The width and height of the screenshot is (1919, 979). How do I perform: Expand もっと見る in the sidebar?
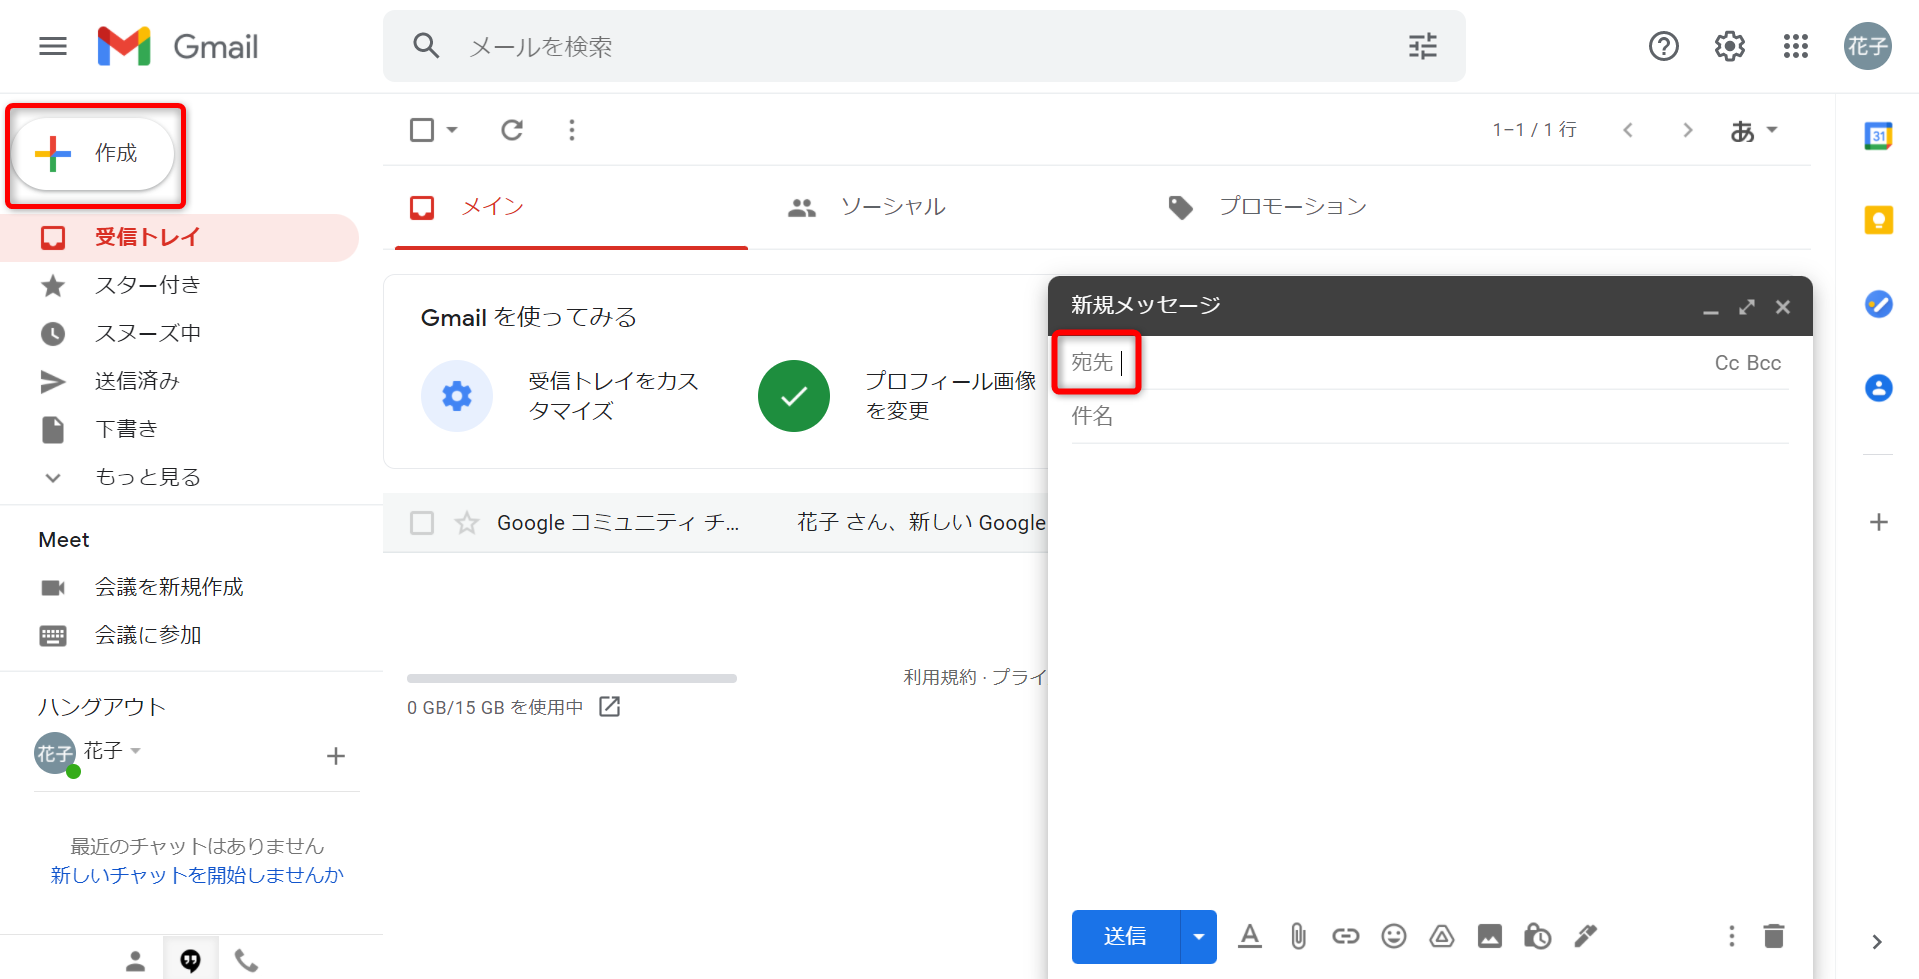pyautogui.click(x=146, y=477)
